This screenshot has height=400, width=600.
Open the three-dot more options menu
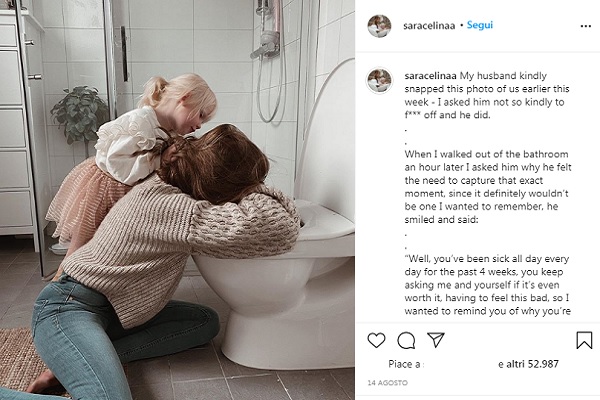pyautogui.click(x=585, y=26)
